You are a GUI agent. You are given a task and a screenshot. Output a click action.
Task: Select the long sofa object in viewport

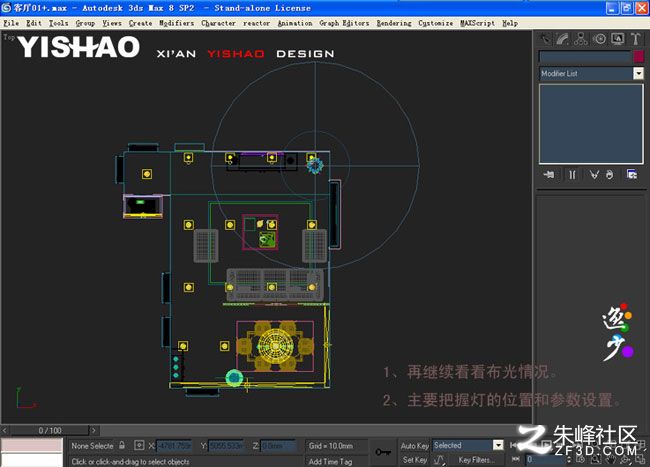pos(275,284)
